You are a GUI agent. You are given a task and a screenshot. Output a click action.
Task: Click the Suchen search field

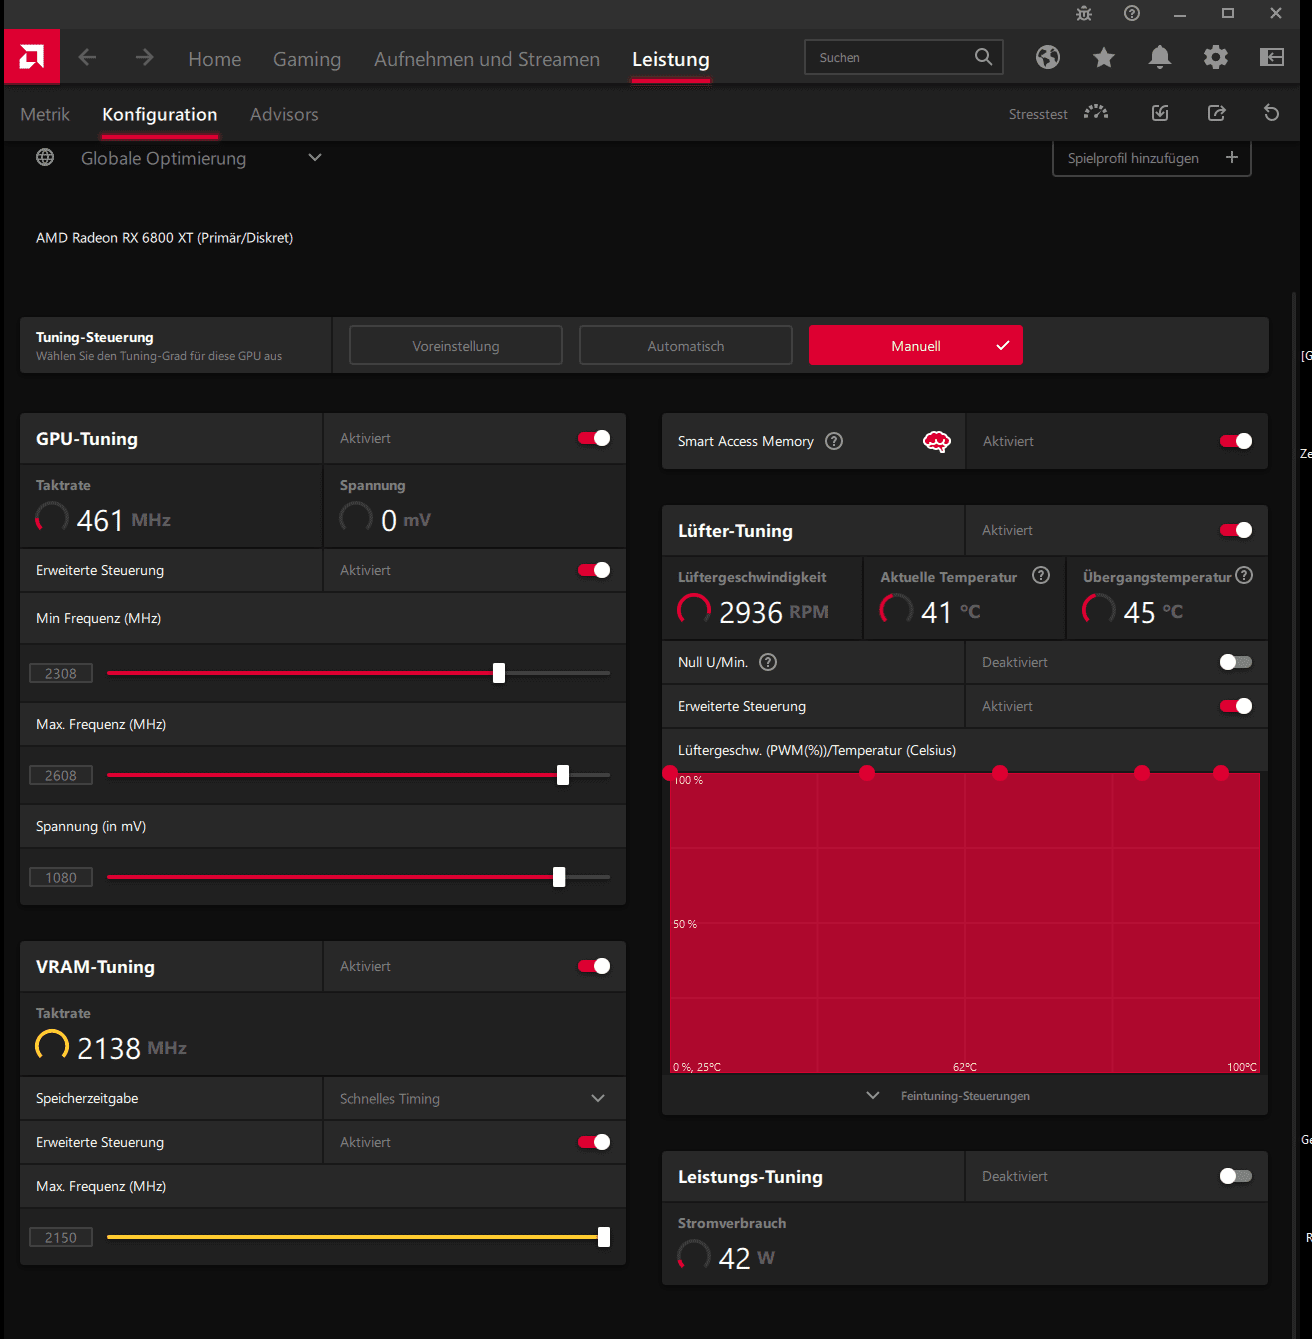point(904,57)
